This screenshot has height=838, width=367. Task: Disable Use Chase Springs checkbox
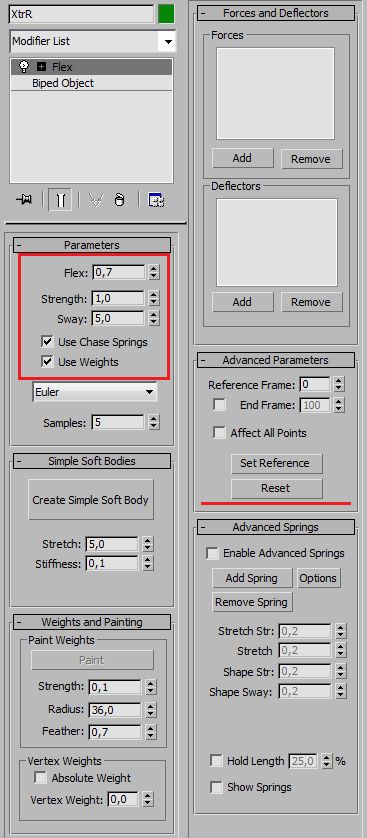48,342
